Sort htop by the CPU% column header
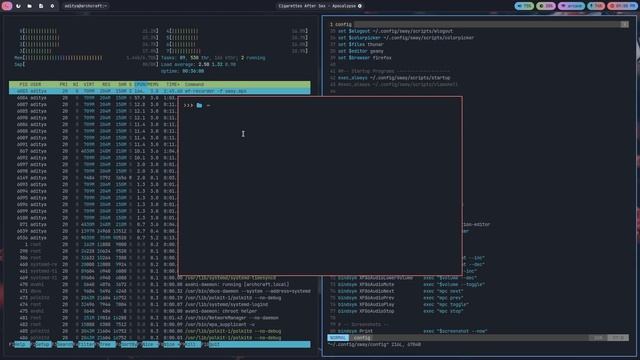The width and height of the screenshot is (640, 360). pos(140,84)
